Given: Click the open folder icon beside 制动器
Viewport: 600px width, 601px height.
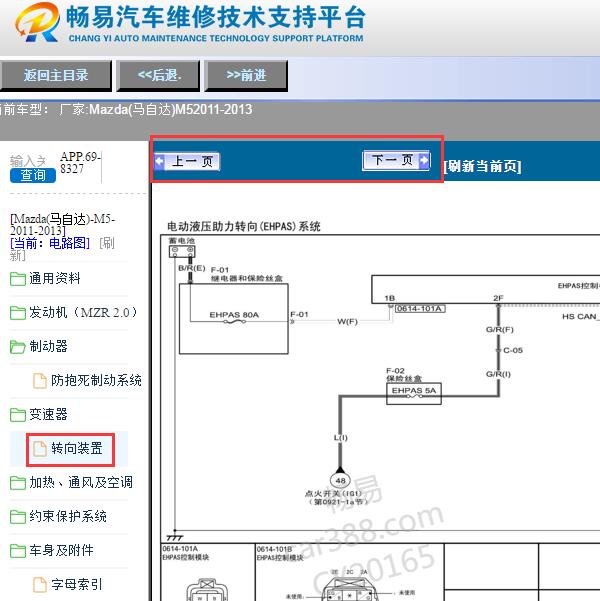Looking at the screenshot, I should point(18,347).
